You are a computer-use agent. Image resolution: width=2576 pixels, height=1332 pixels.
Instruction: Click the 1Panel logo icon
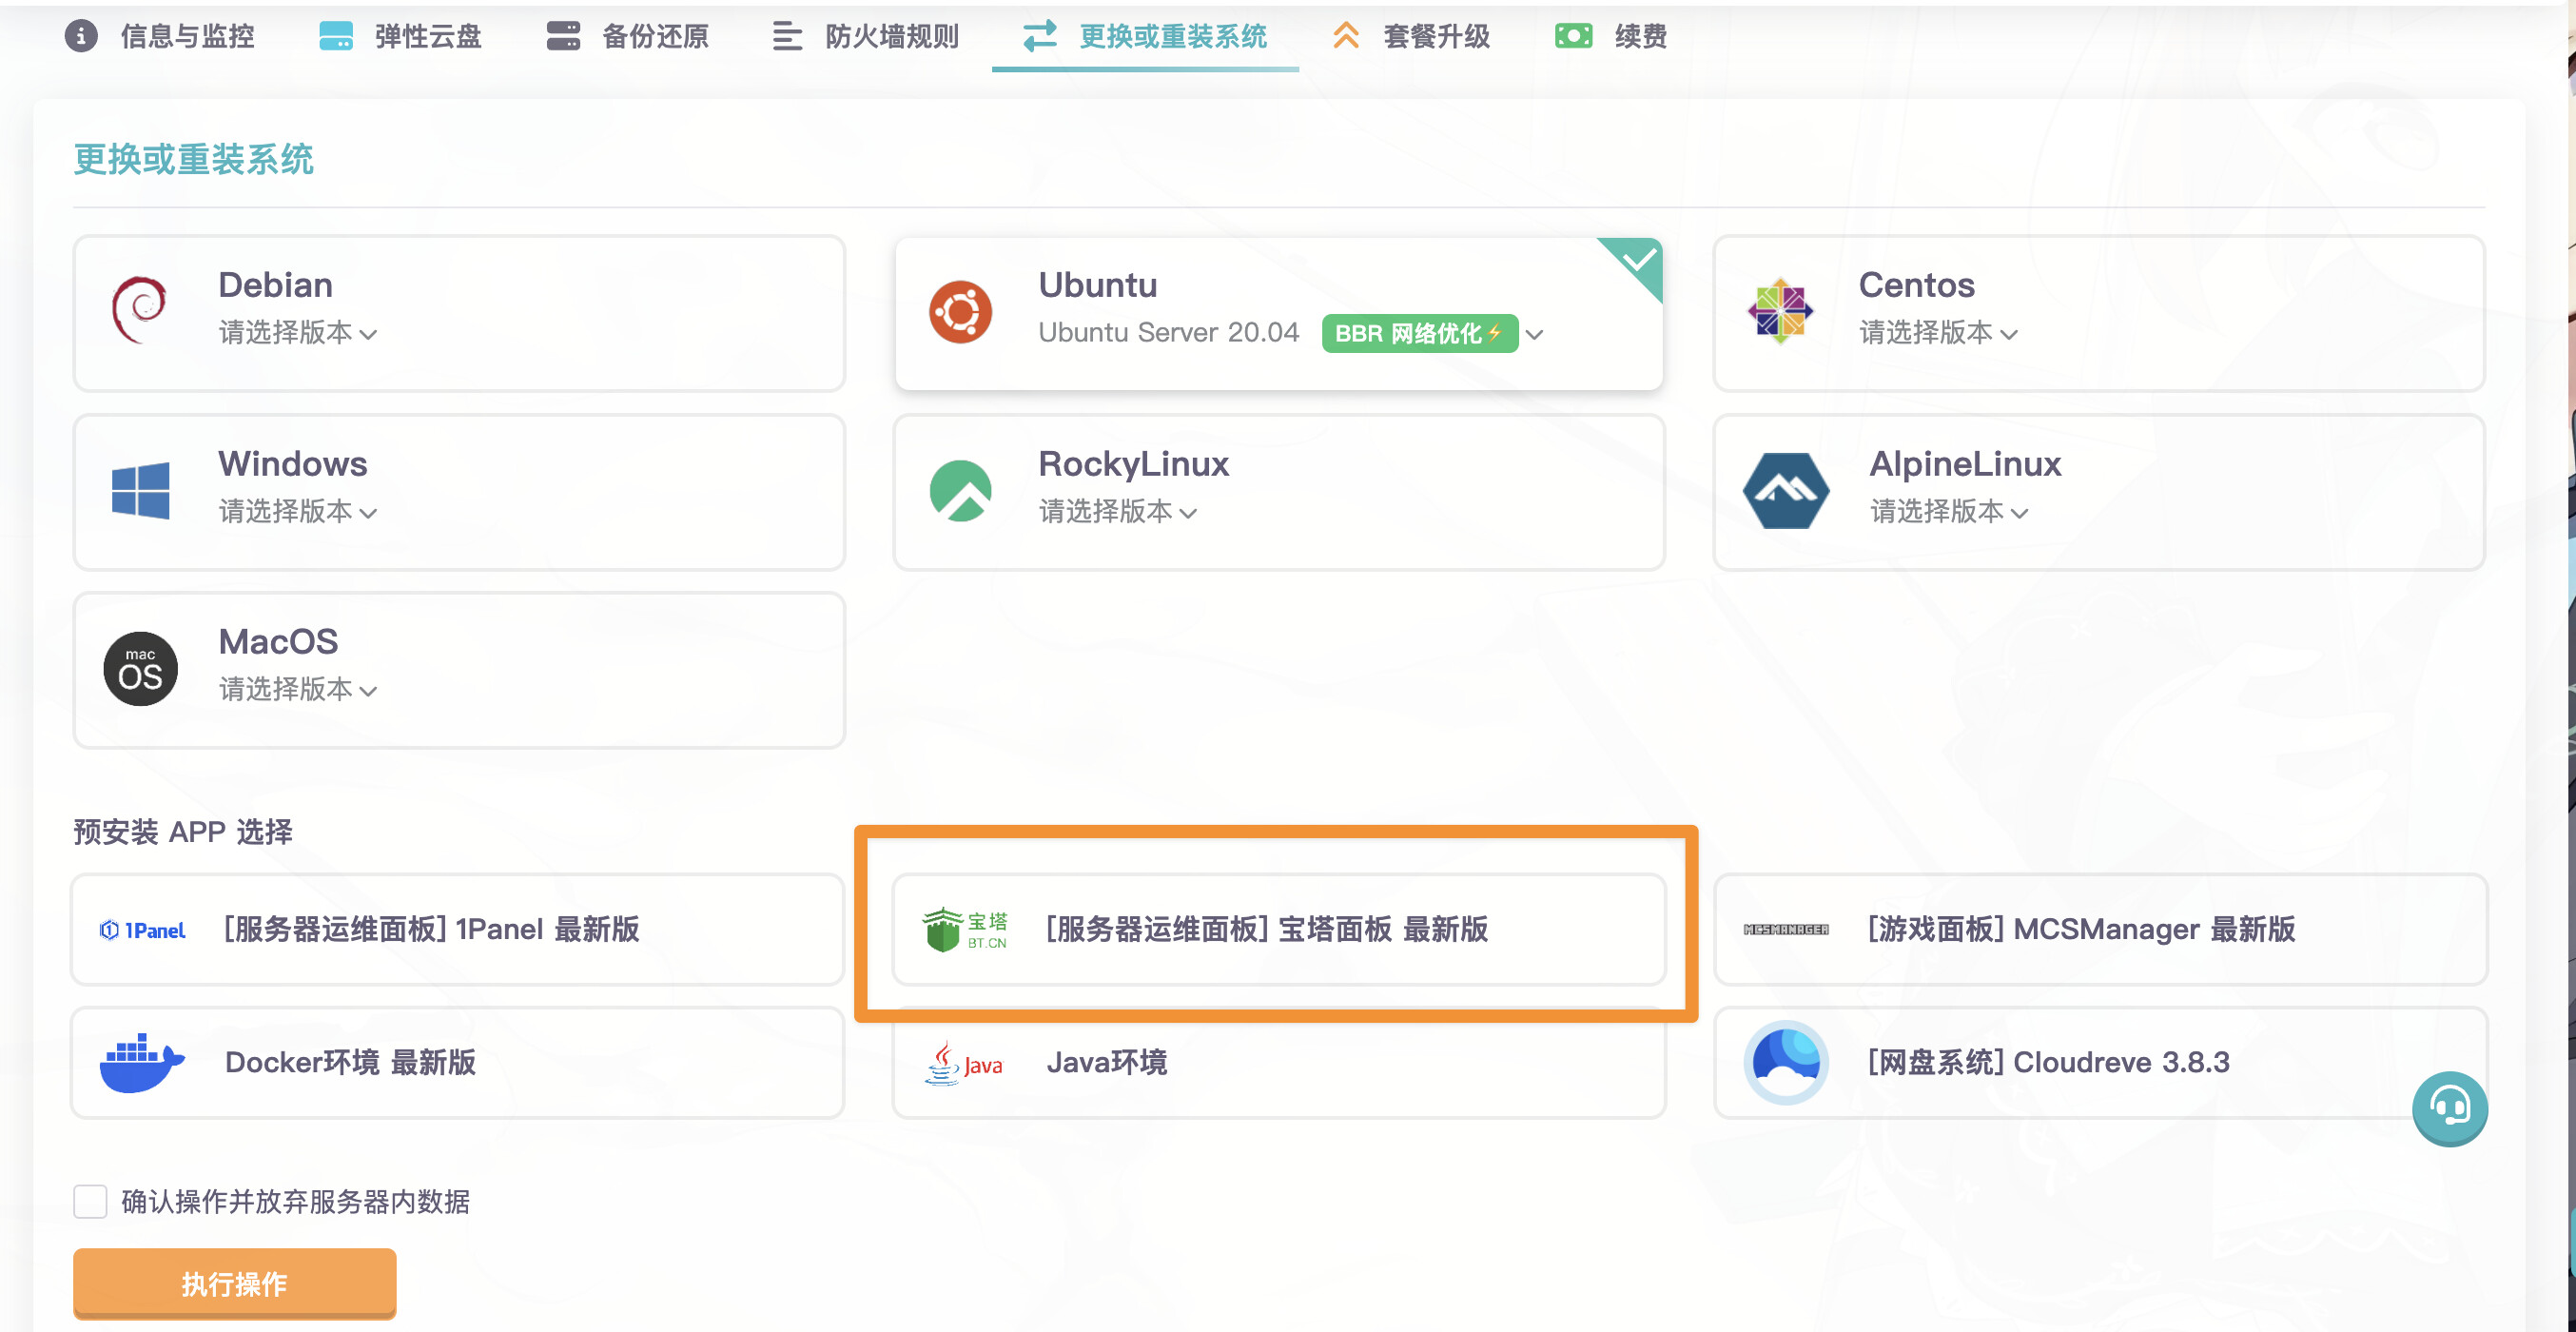click(x=143, y=930)
